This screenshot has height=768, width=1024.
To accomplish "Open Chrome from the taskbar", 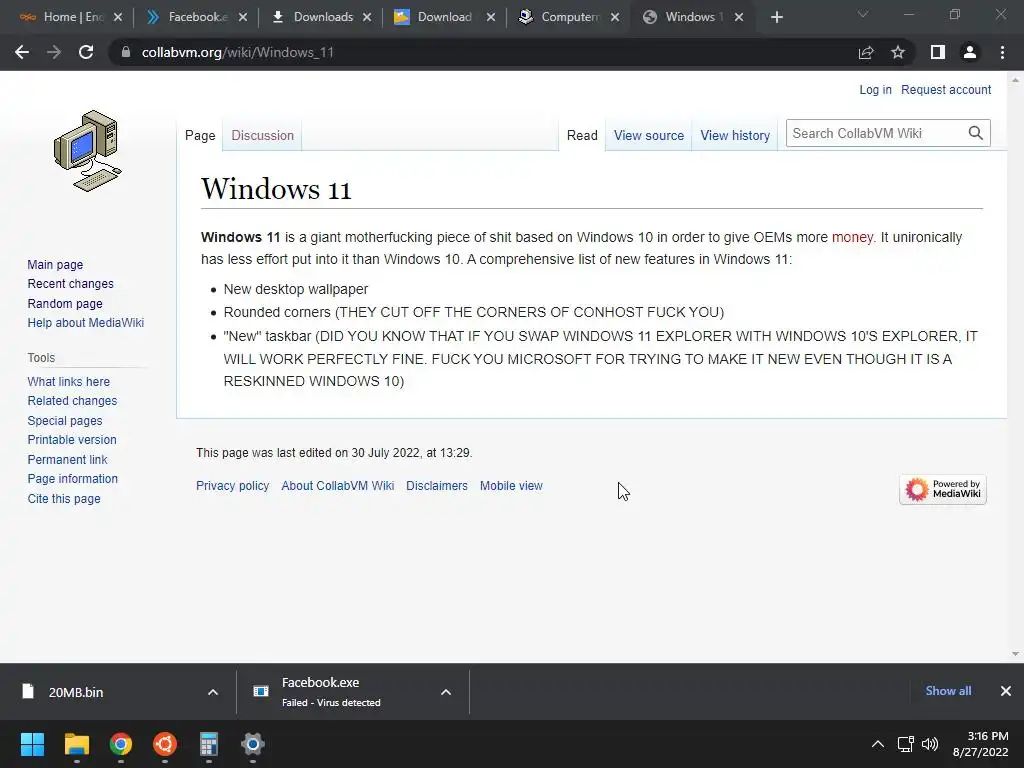I will coord(121,744).
